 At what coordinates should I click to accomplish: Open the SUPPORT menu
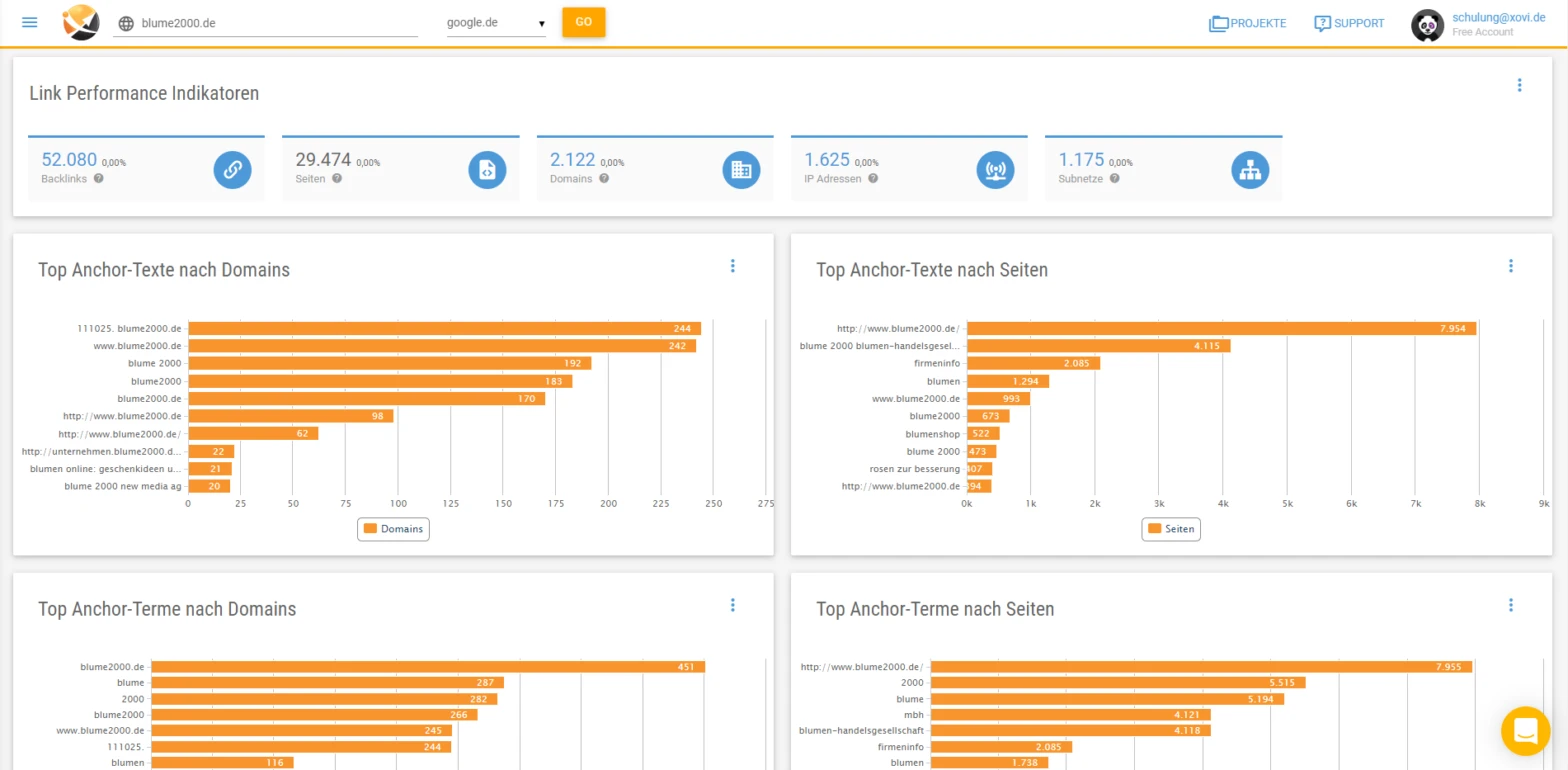click(x=1349, y=23)
